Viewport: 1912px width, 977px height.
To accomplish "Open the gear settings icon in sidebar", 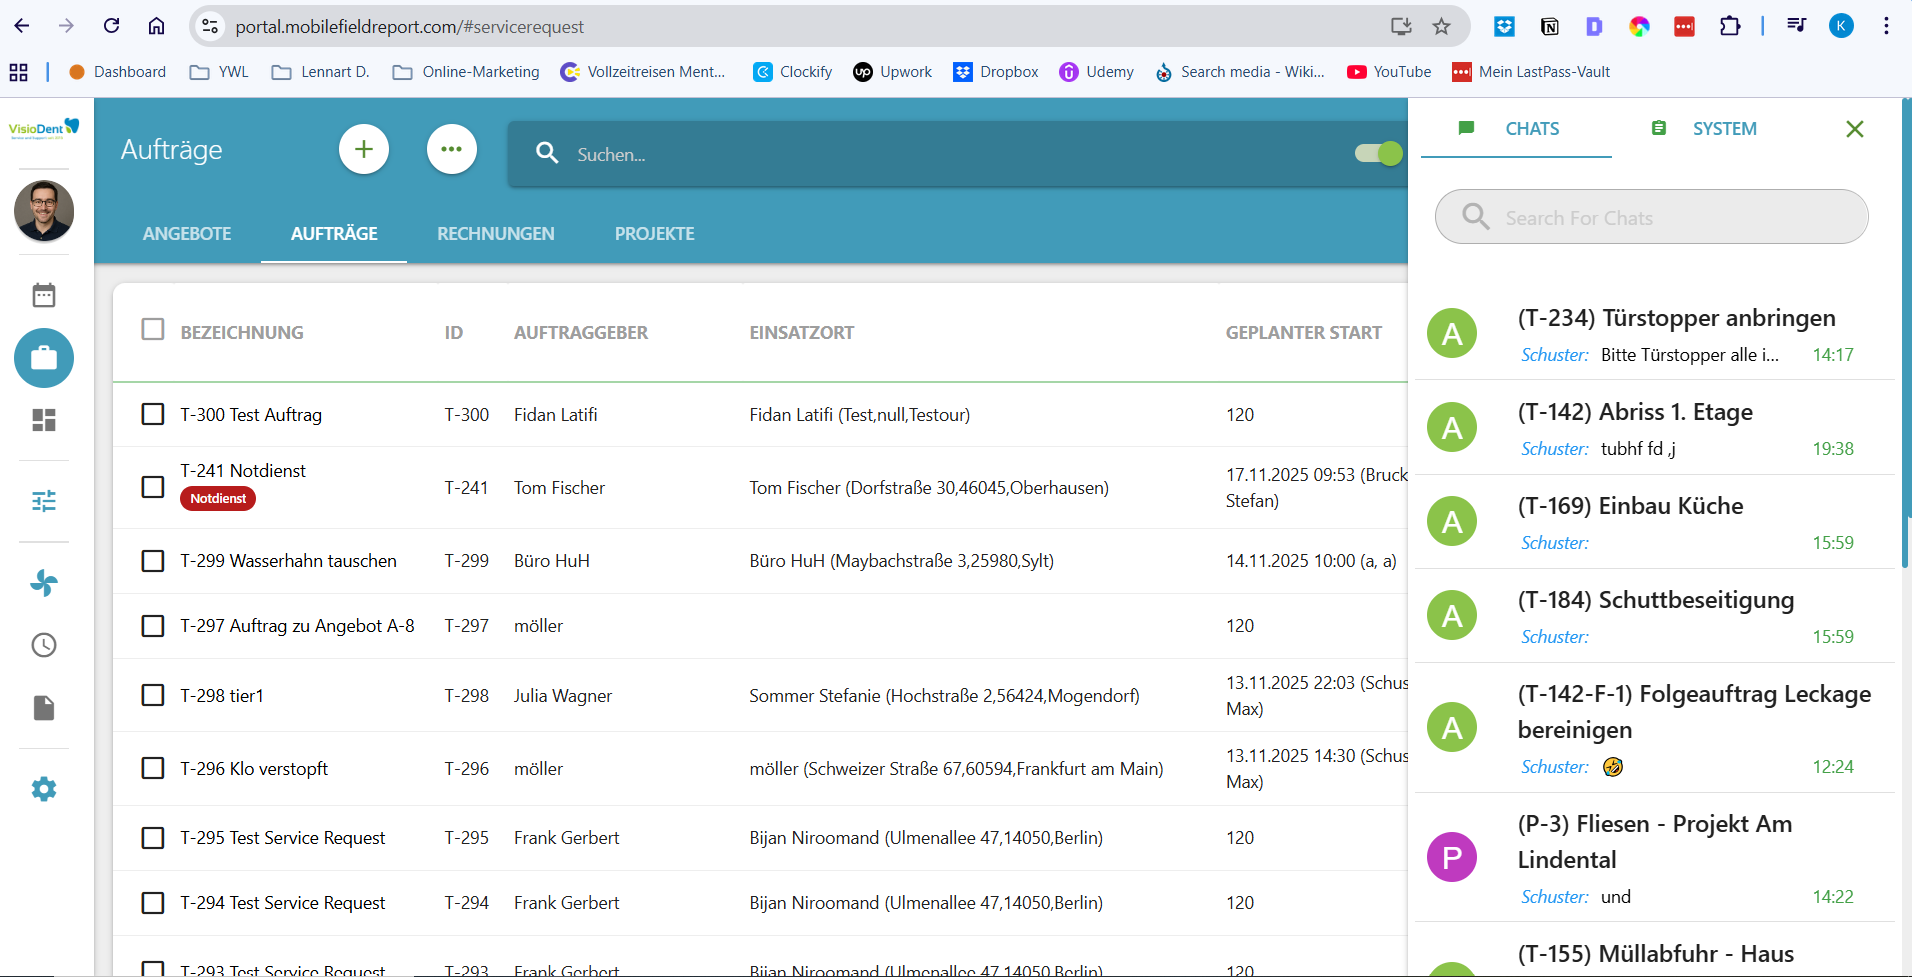I will click(x=44, y=789).
